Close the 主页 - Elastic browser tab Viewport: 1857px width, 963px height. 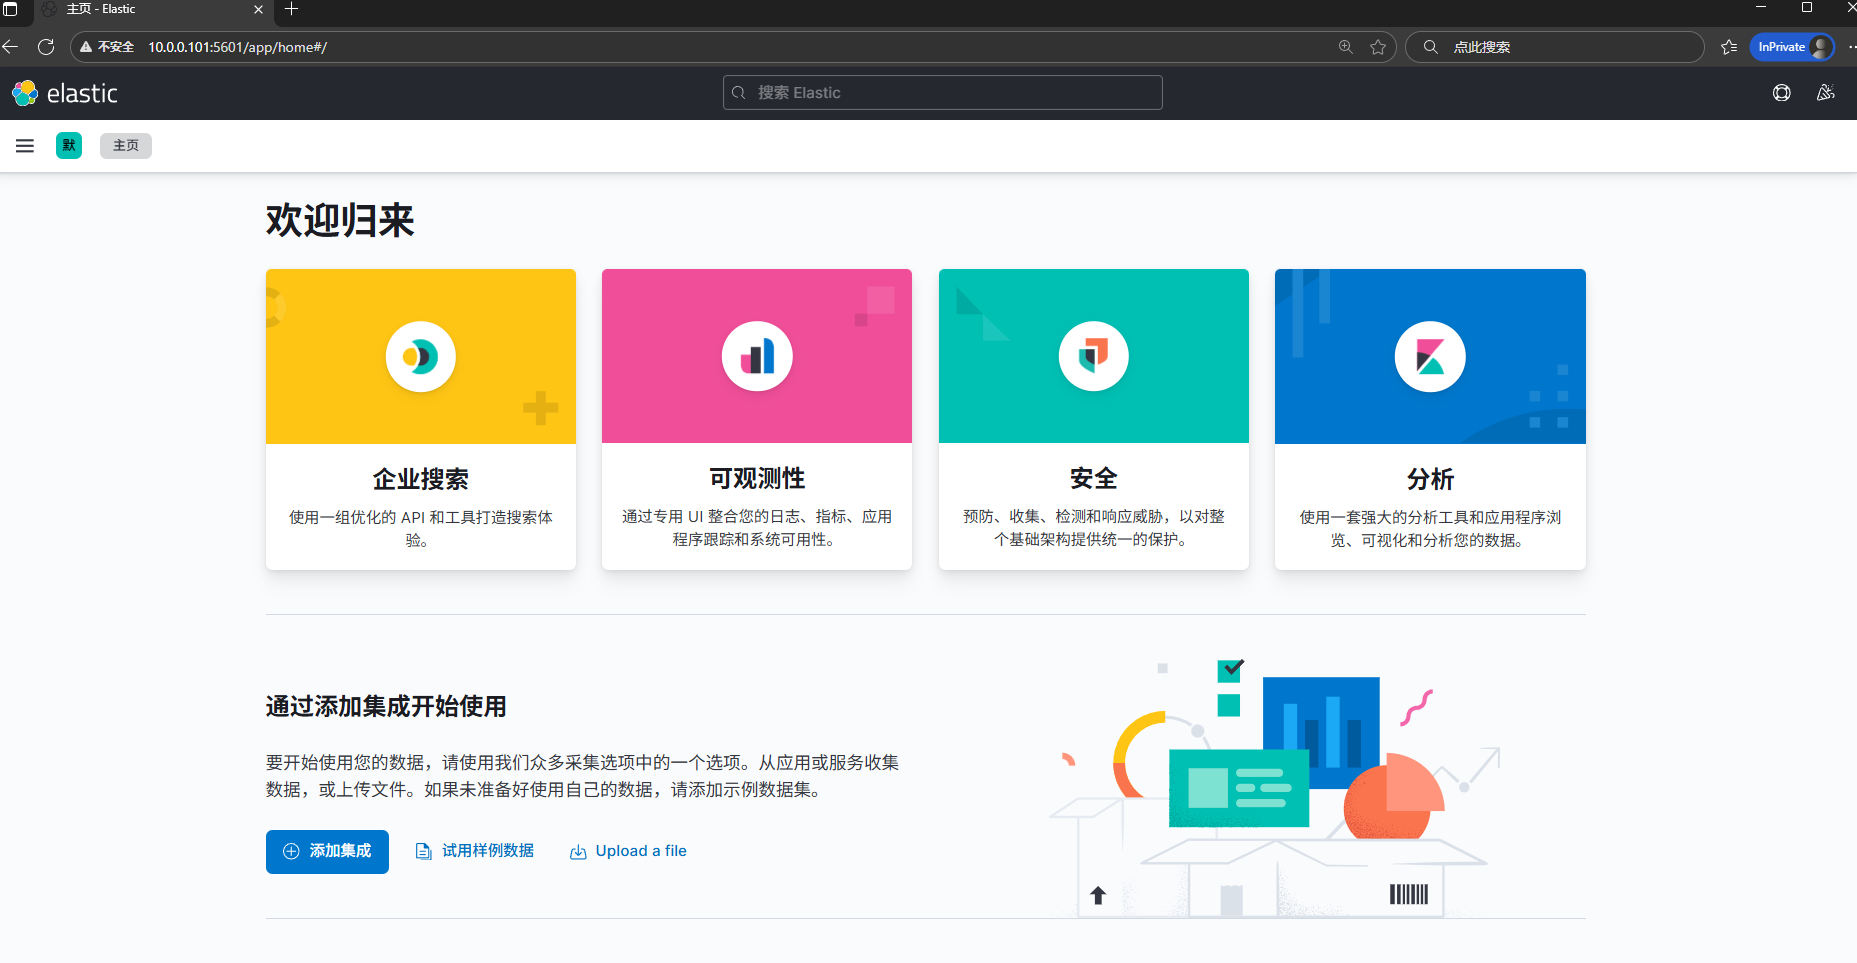pyautogui.click(x=258, y=9)
